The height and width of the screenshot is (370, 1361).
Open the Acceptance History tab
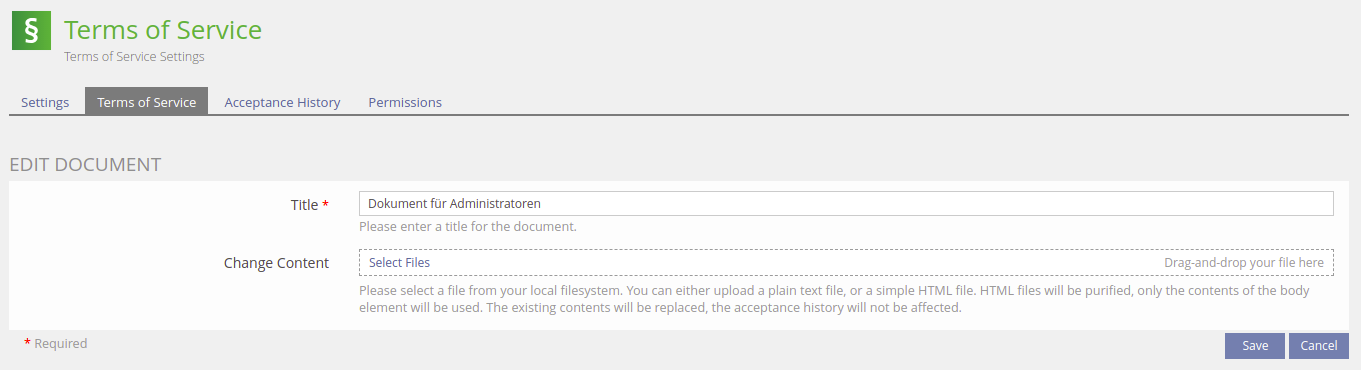282,102
